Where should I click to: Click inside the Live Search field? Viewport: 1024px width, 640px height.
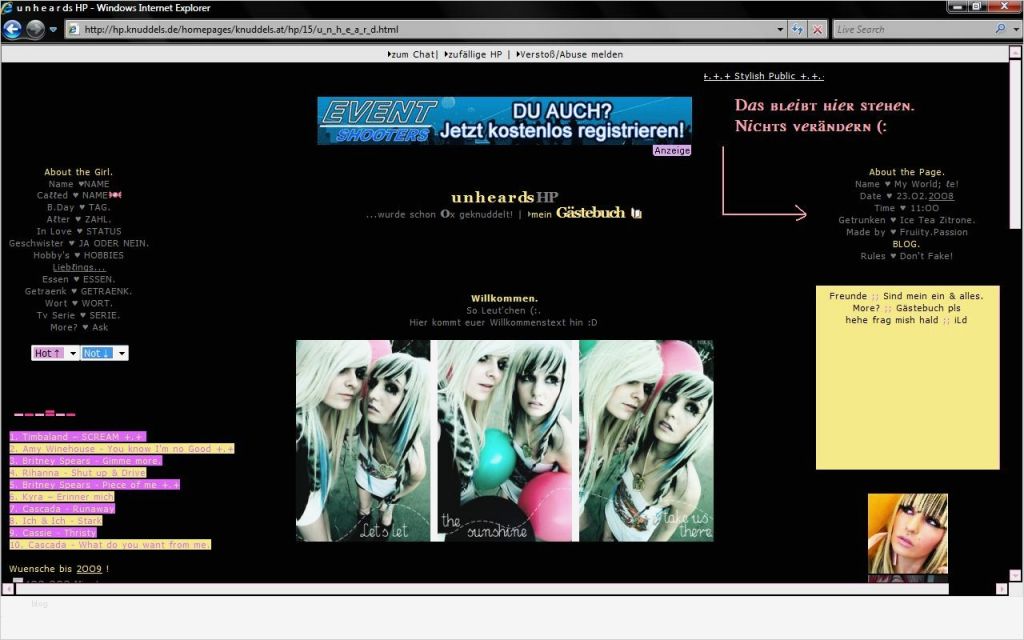(x=890, y=28)
